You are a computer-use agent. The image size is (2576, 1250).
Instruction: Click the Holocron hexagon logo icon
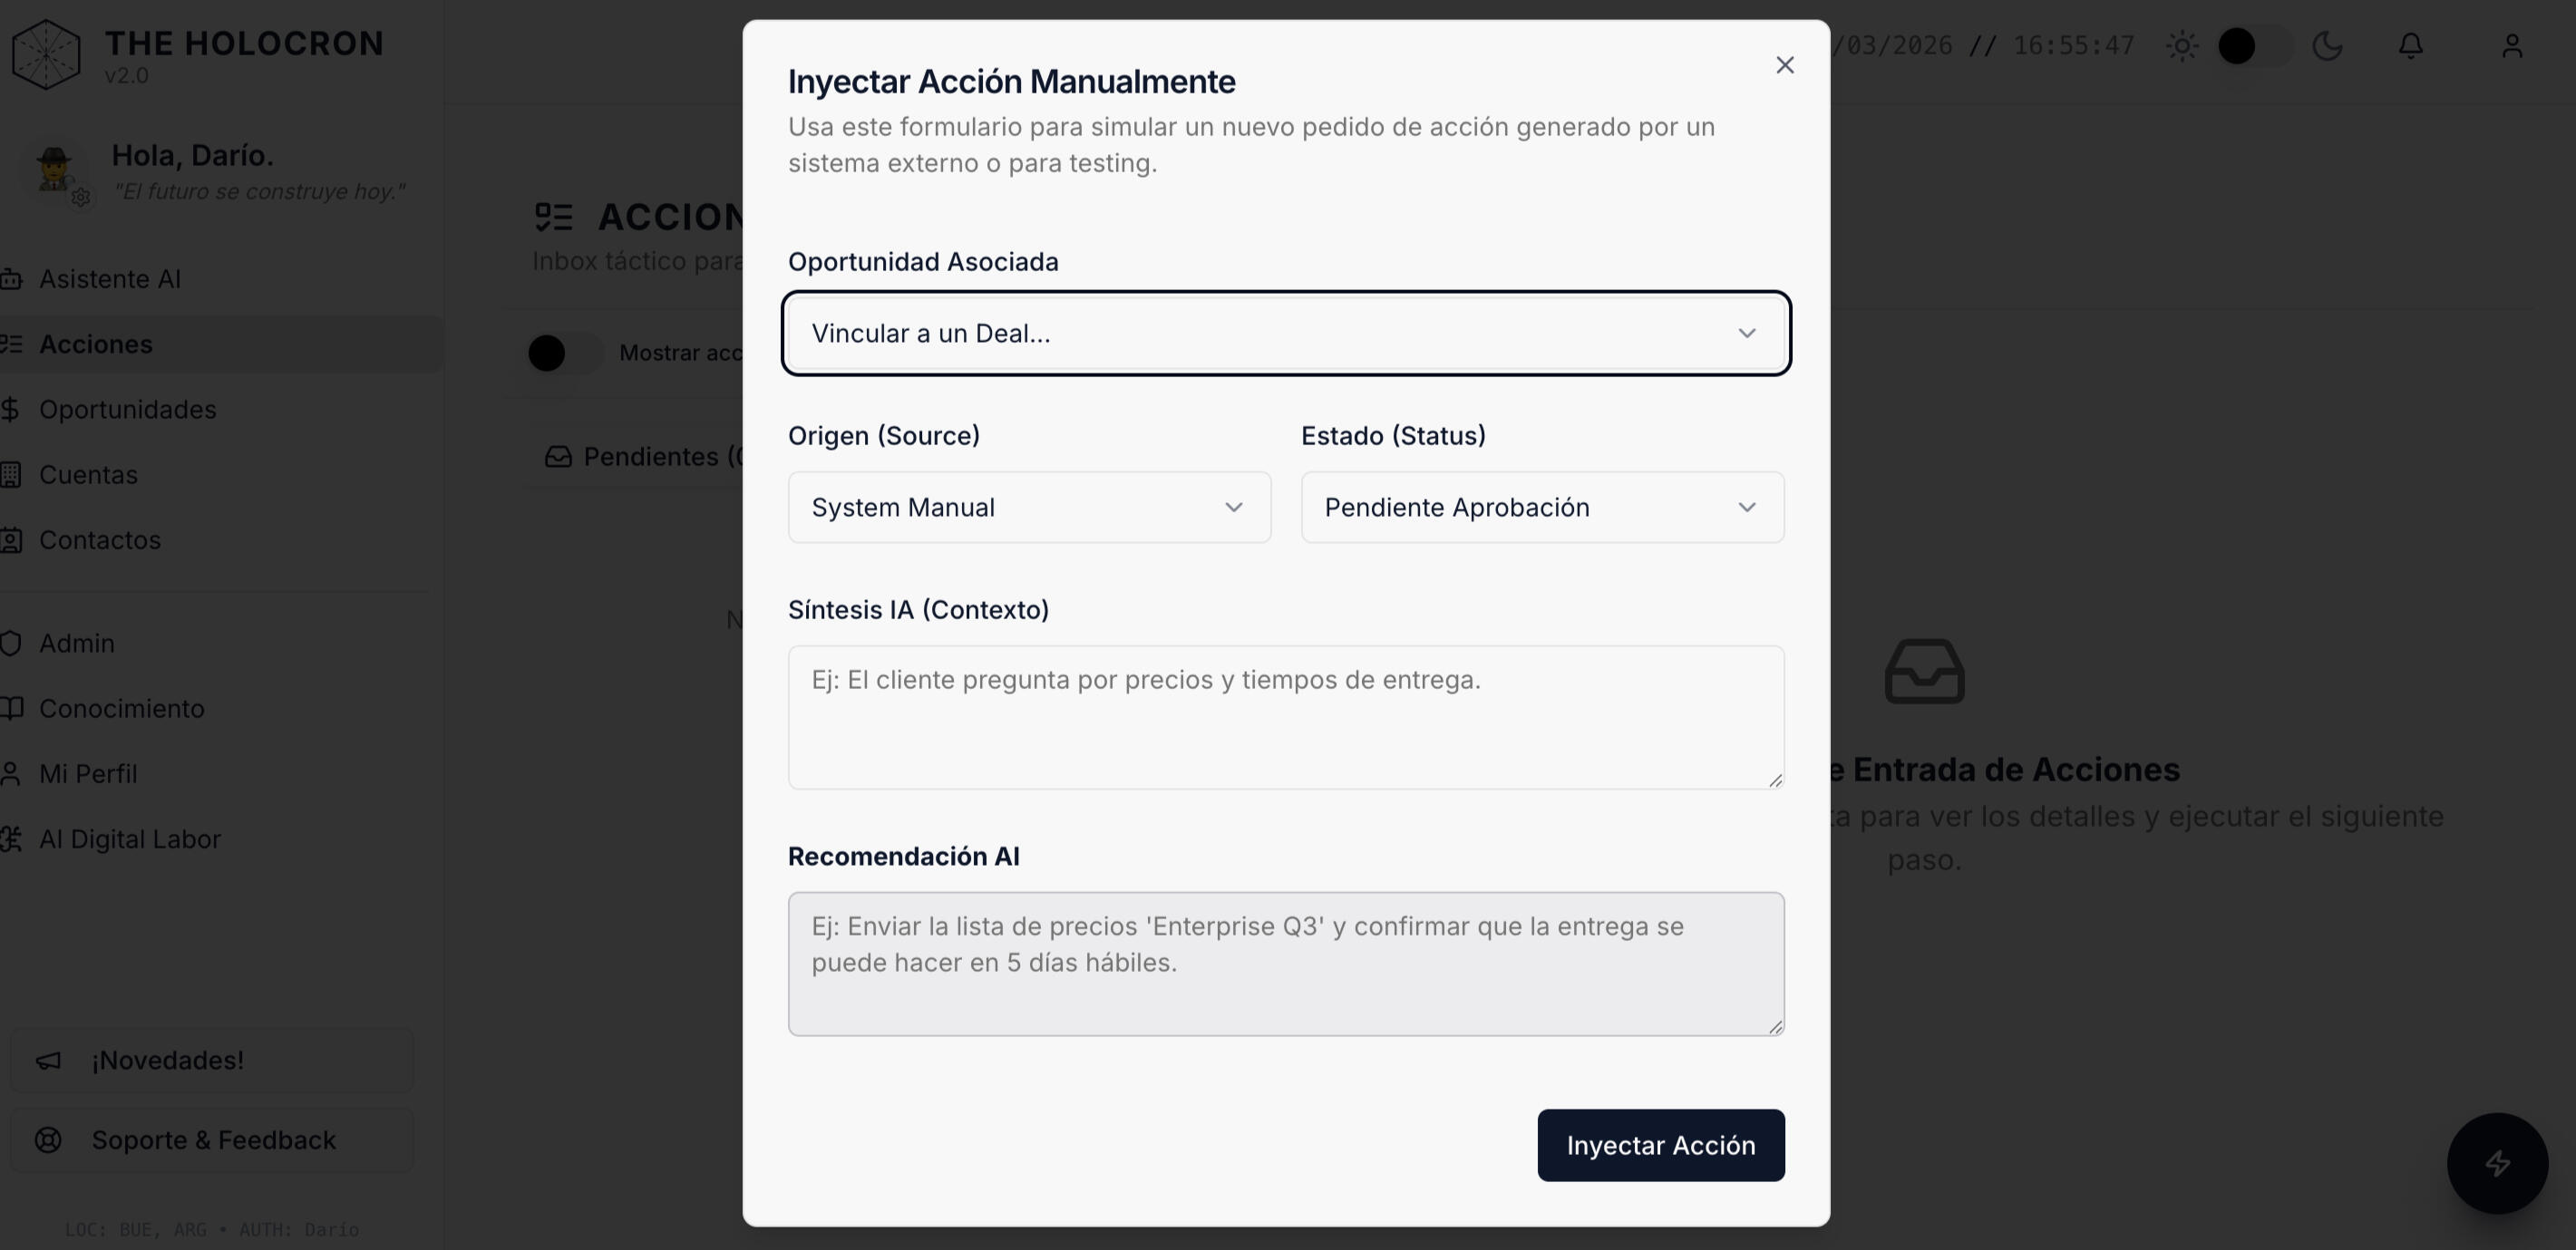pyautogui.click(x=46, y=55)
